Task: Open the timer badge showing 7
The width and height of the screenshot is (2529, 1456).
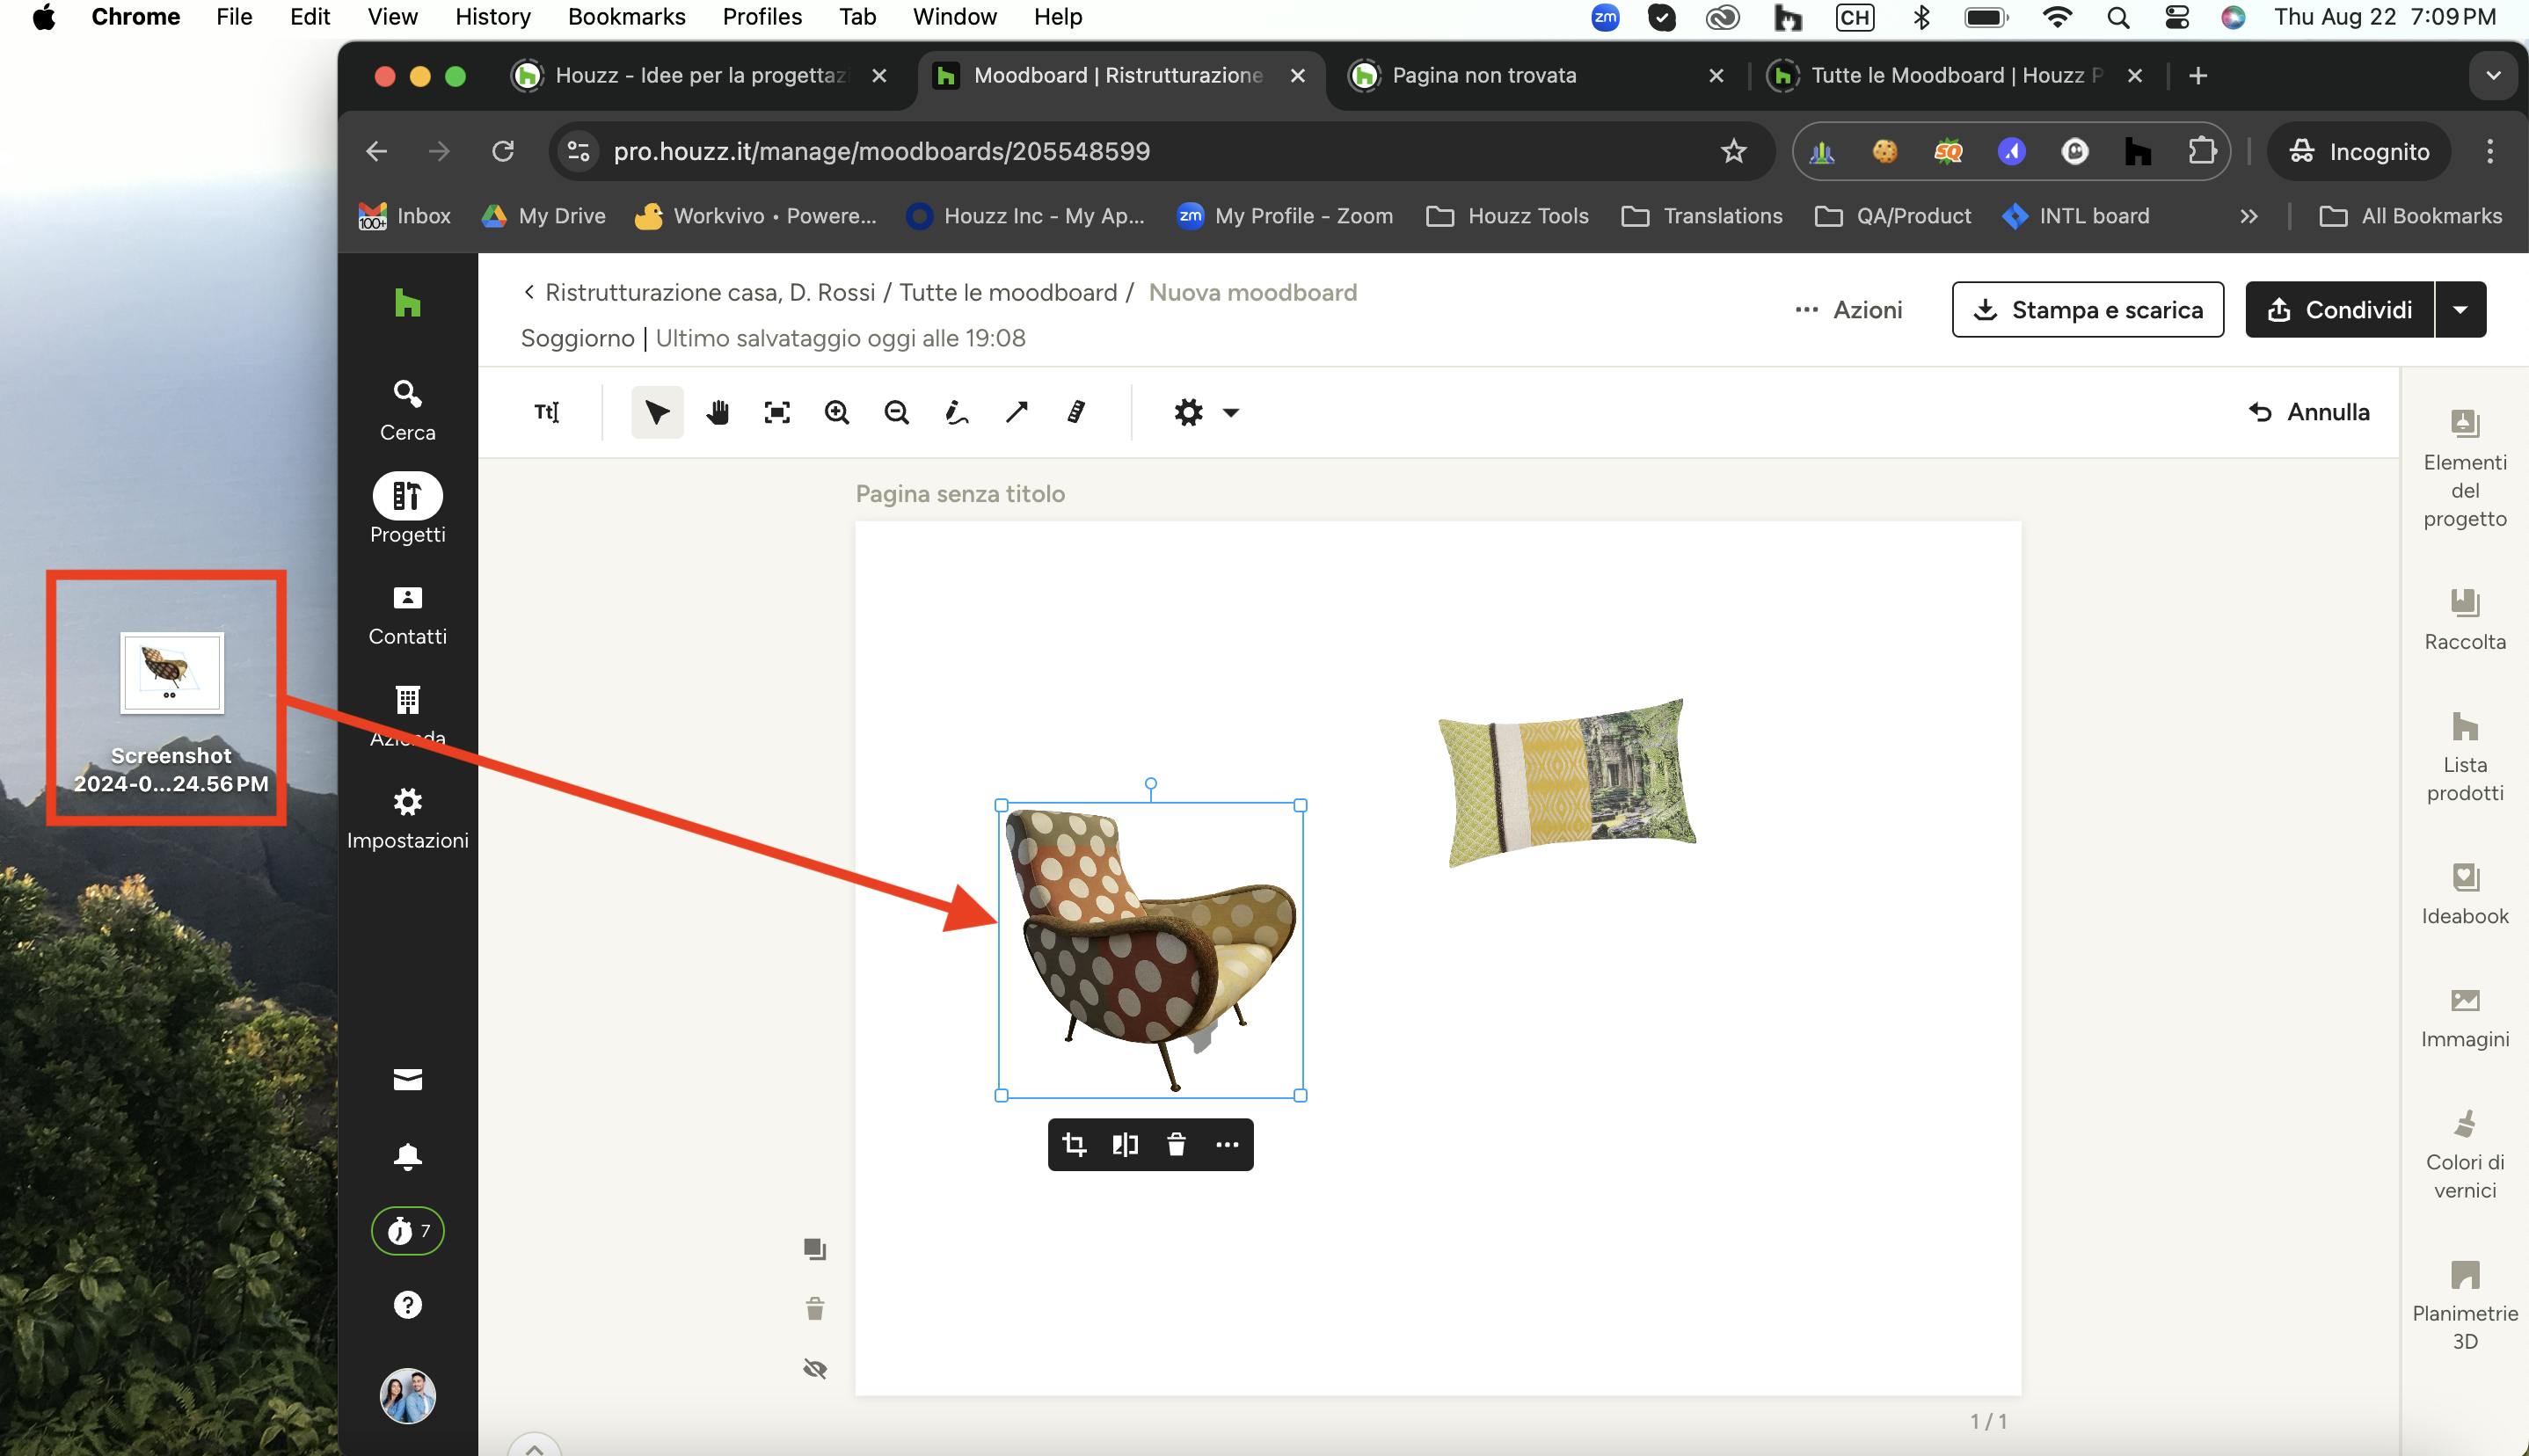Action: pos(407,1231)
